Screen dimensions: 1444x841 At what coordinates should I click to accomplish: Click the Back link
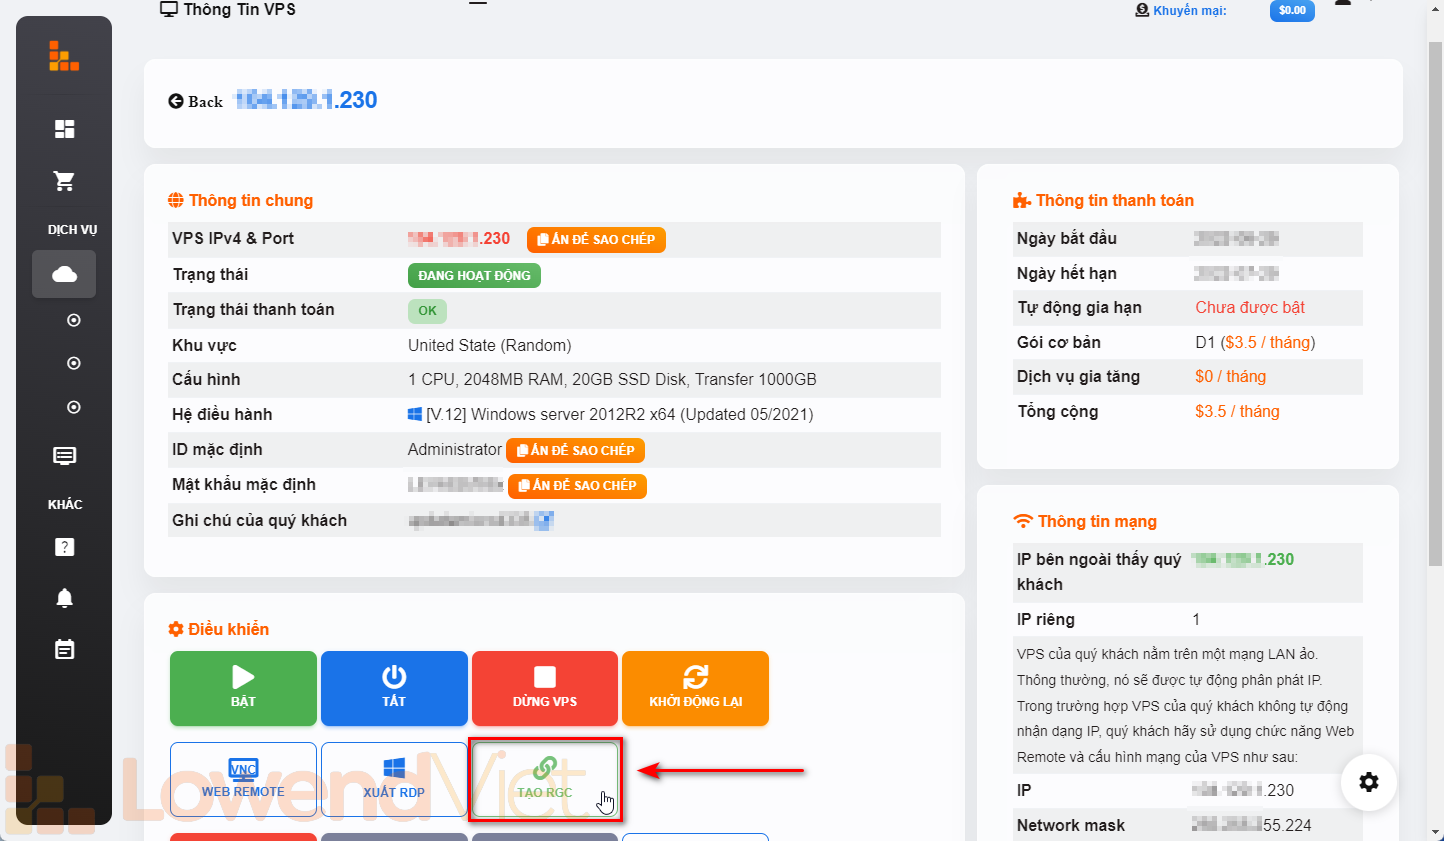tap(196, 101)
